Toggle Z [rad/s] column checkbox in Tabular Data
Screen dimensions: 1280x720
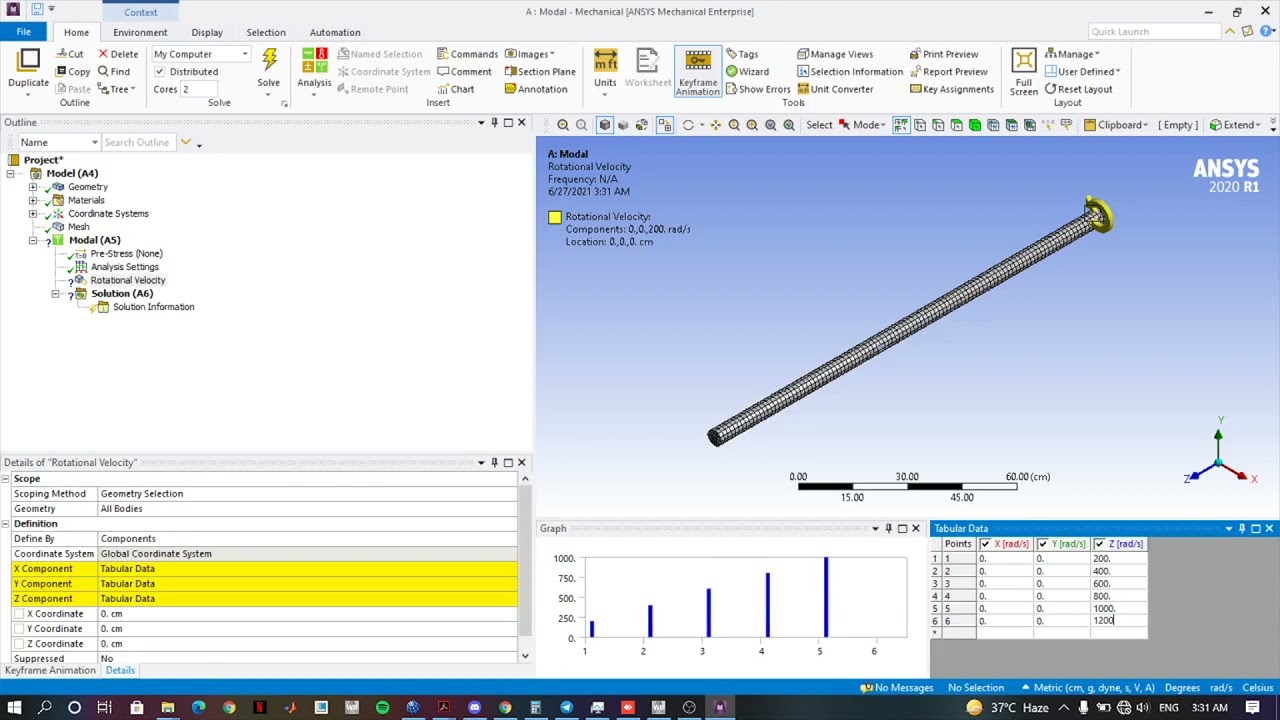coord(1099,544)
